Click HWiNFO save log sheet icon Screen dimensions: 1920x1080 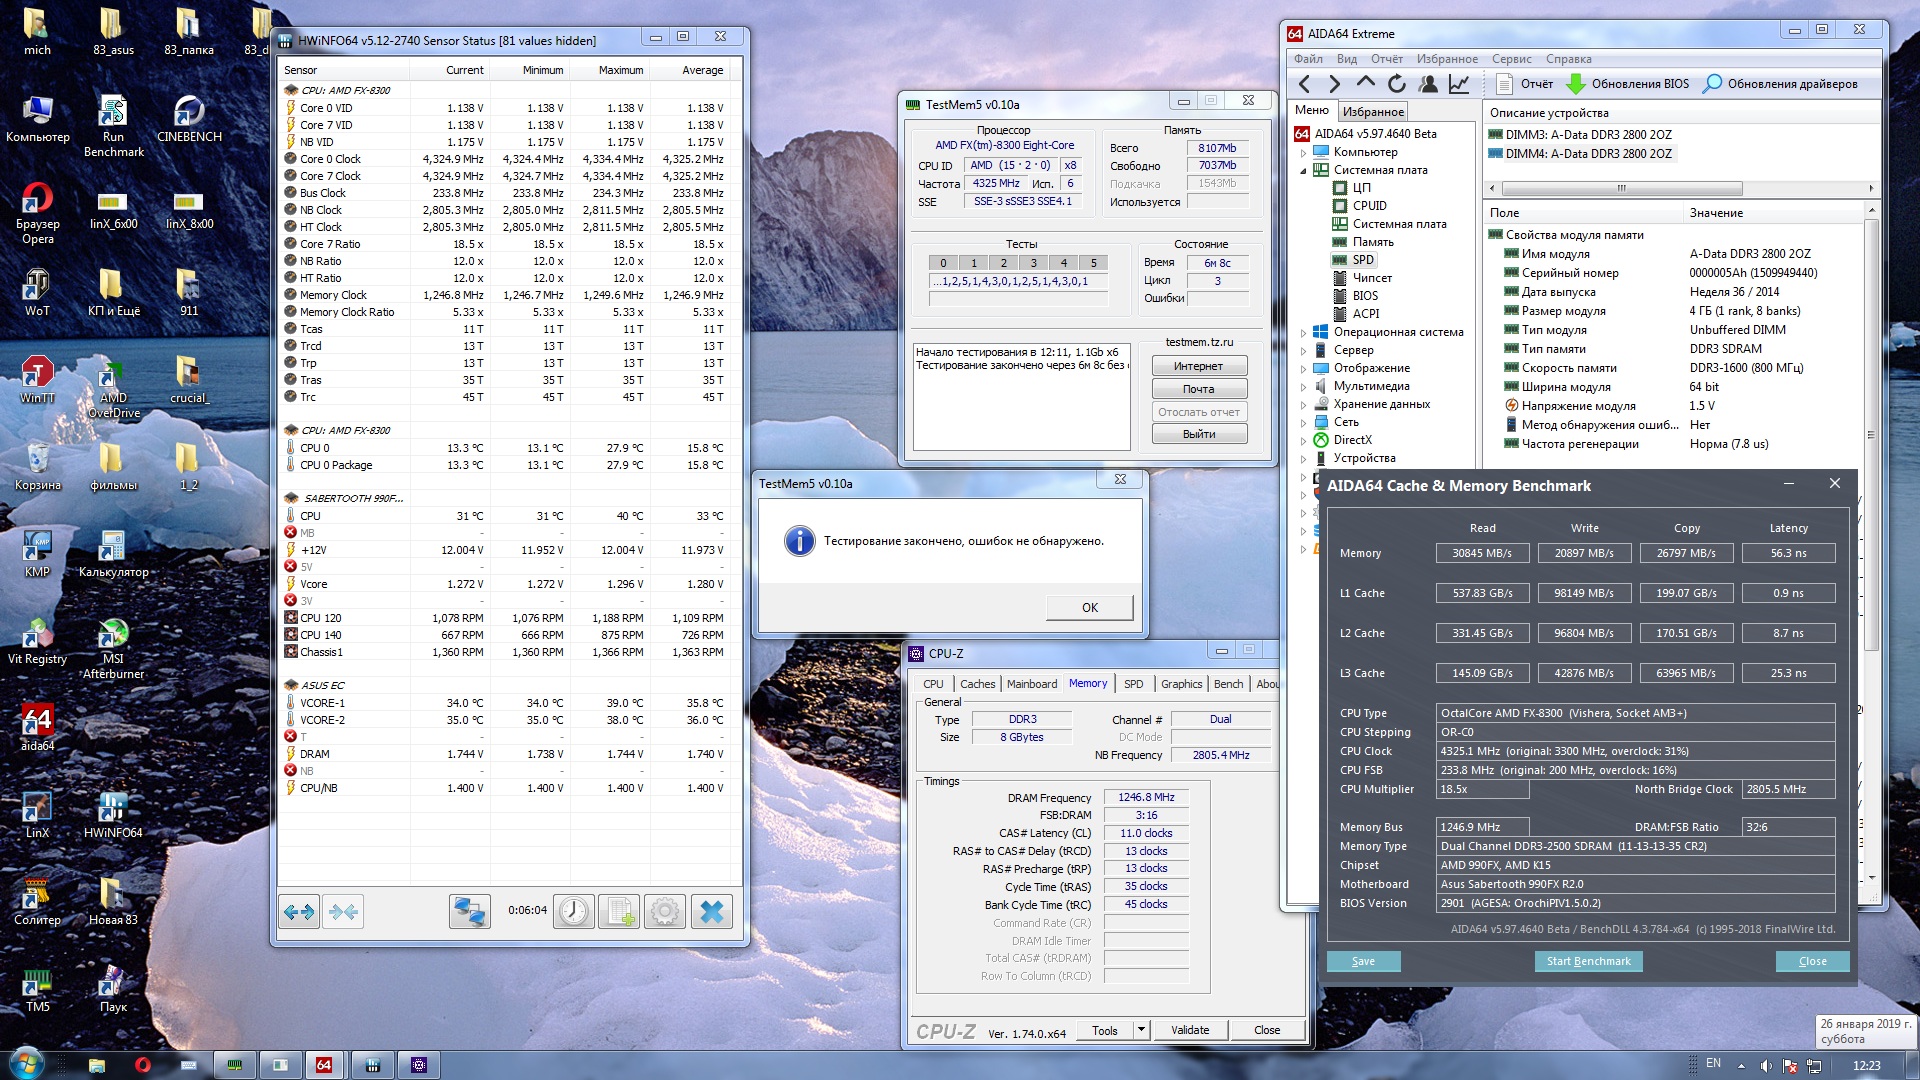619,911
